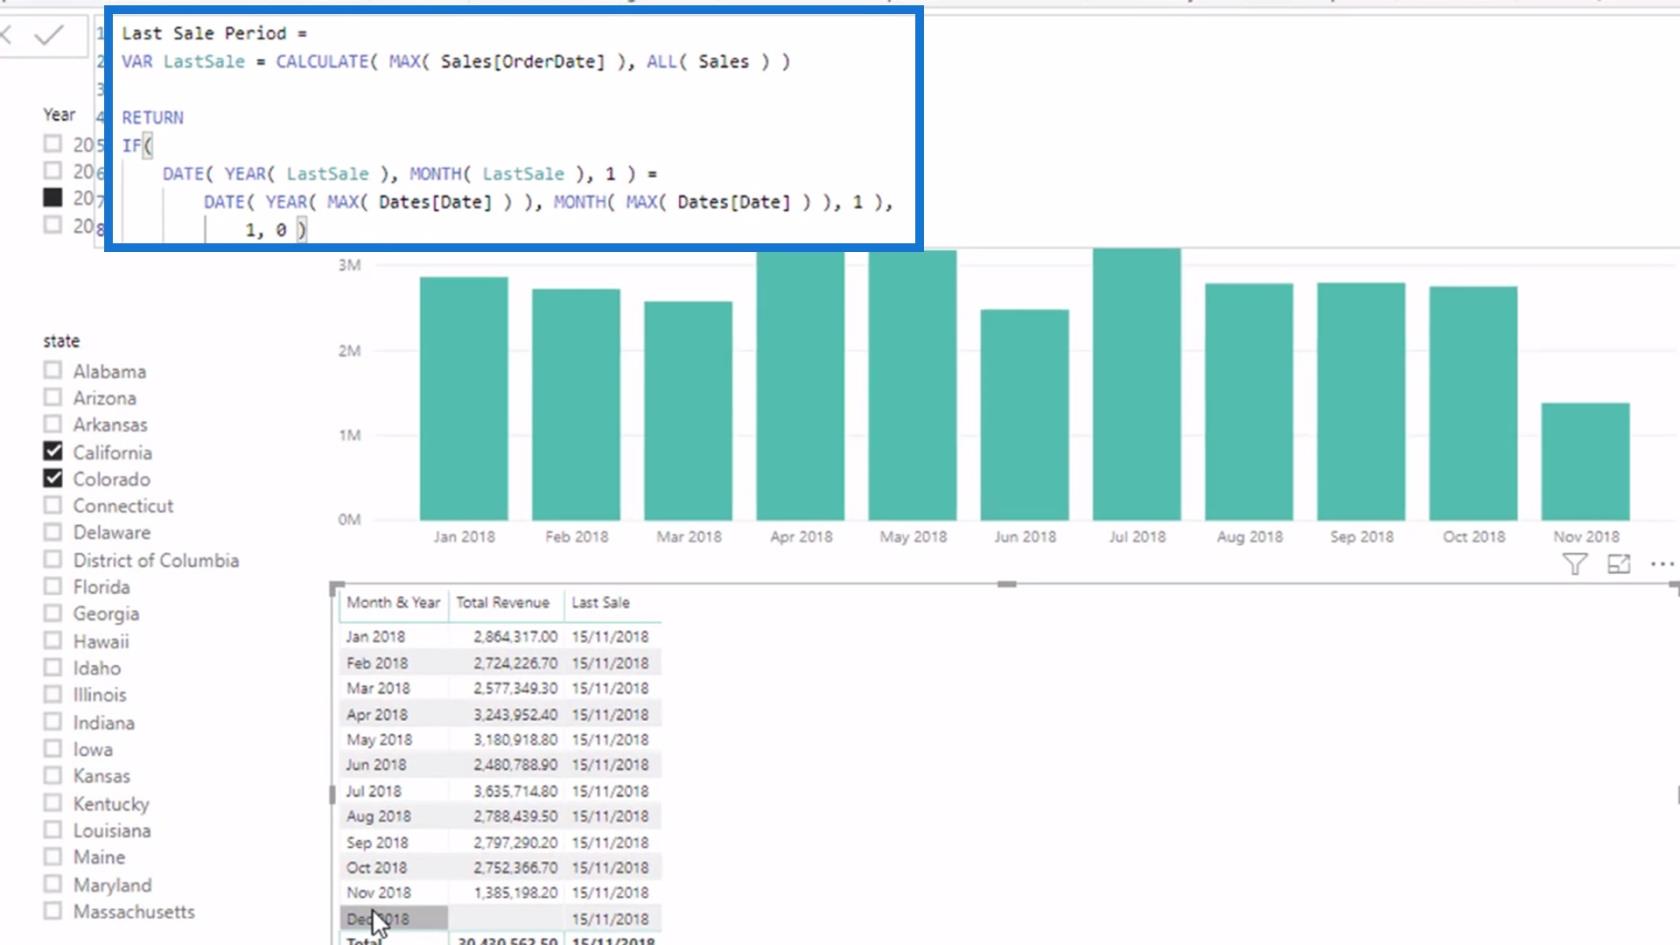Click the 3,635,714.80 revenue cell

coord(515,790)
